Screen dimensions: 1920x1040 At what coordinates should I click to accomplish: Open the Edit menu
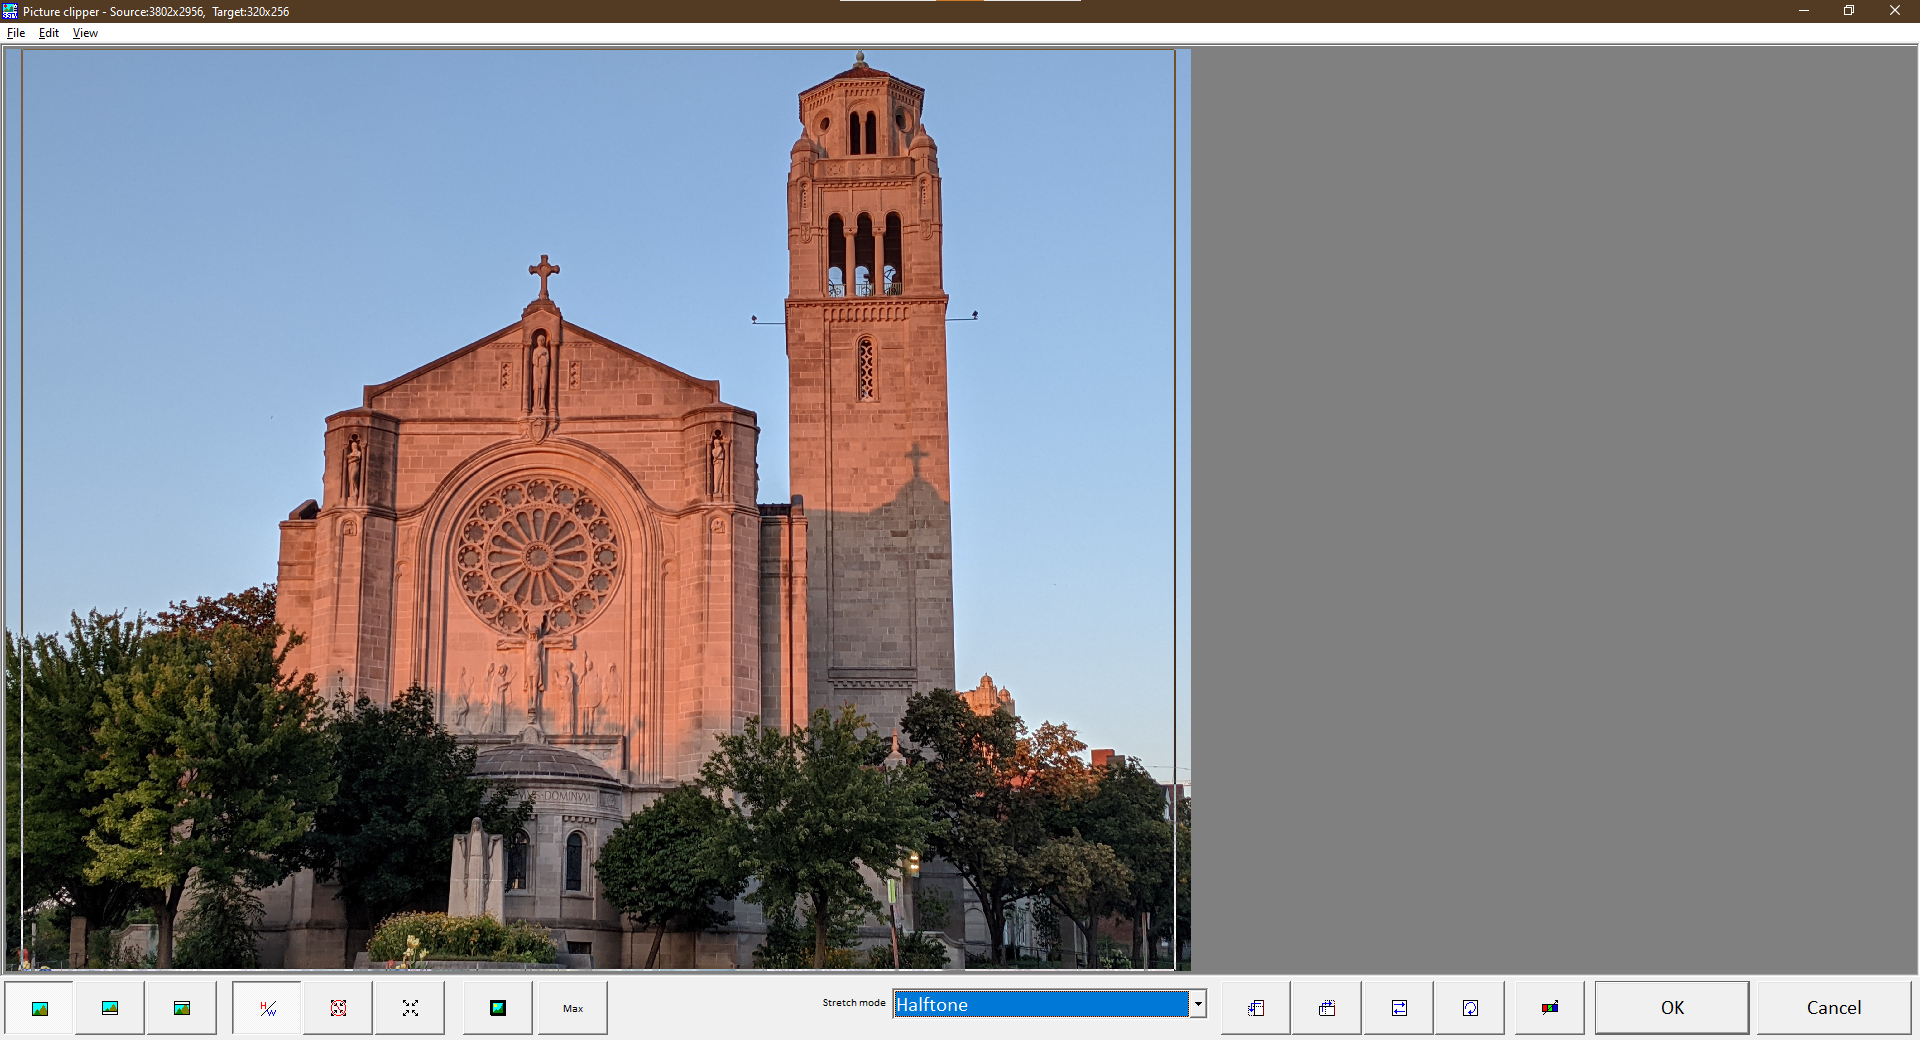coord(49,33)
